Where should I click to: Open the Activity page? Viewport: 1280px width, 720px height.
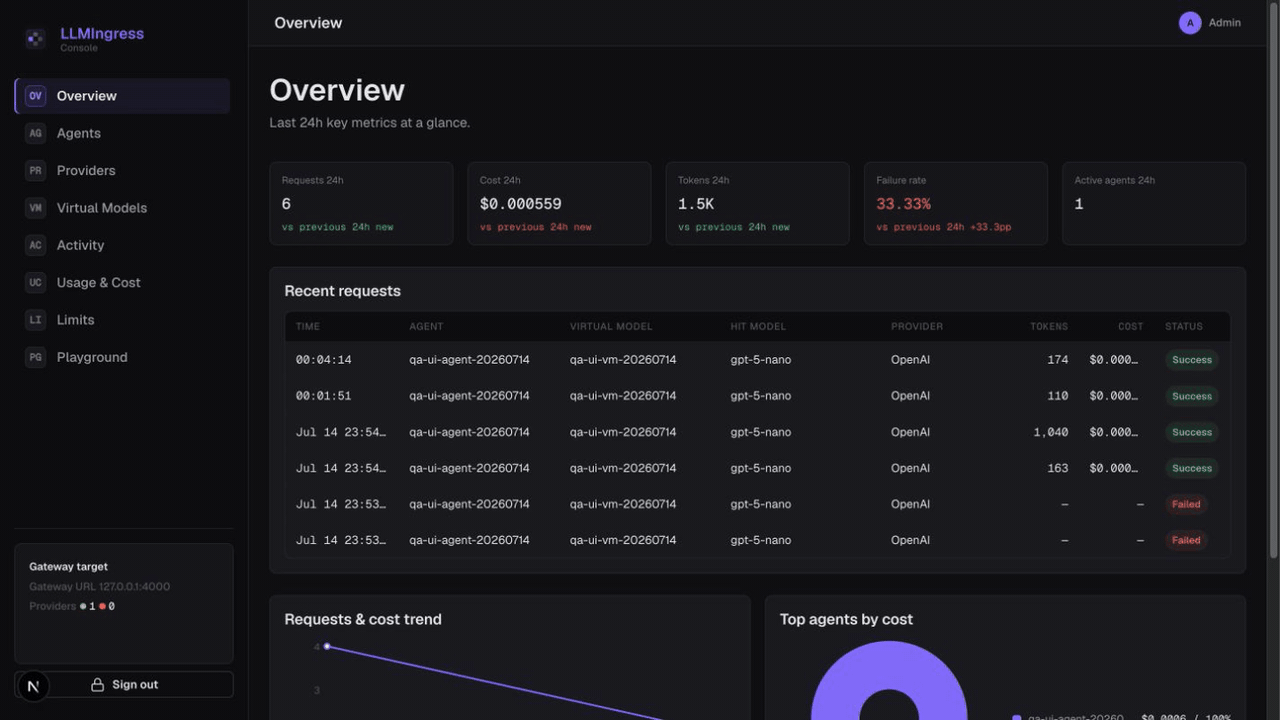pos(122,245)
